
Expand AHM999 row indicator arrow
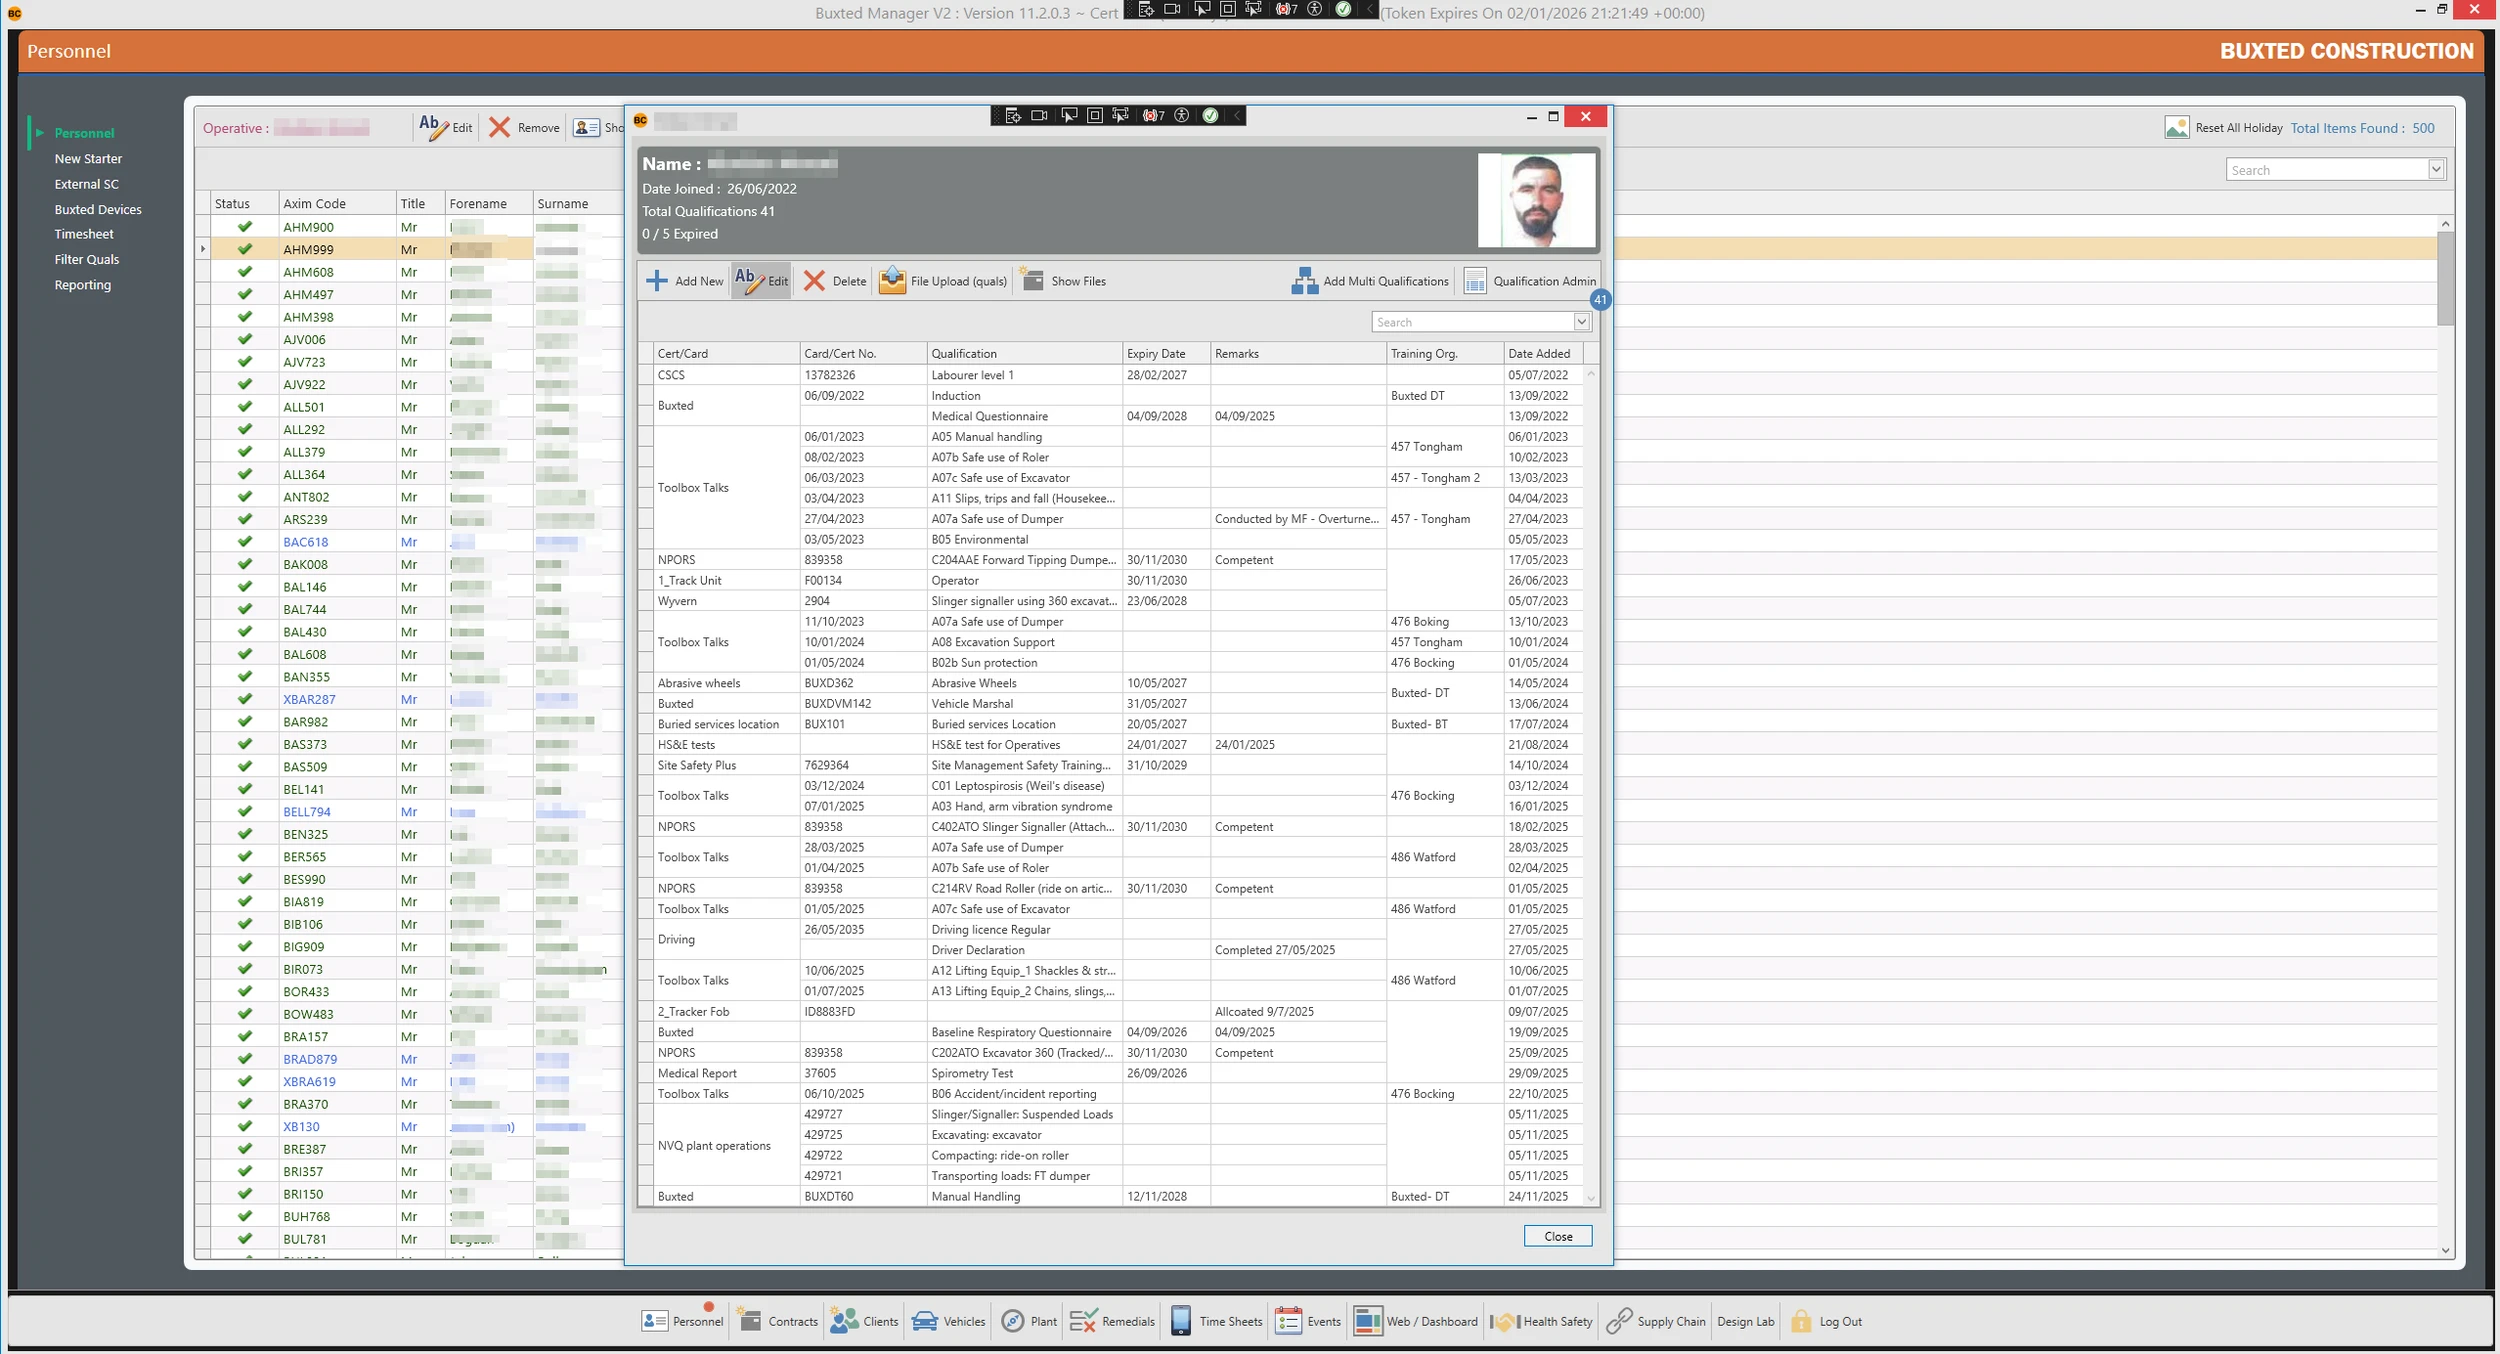(x=203, y=249)
